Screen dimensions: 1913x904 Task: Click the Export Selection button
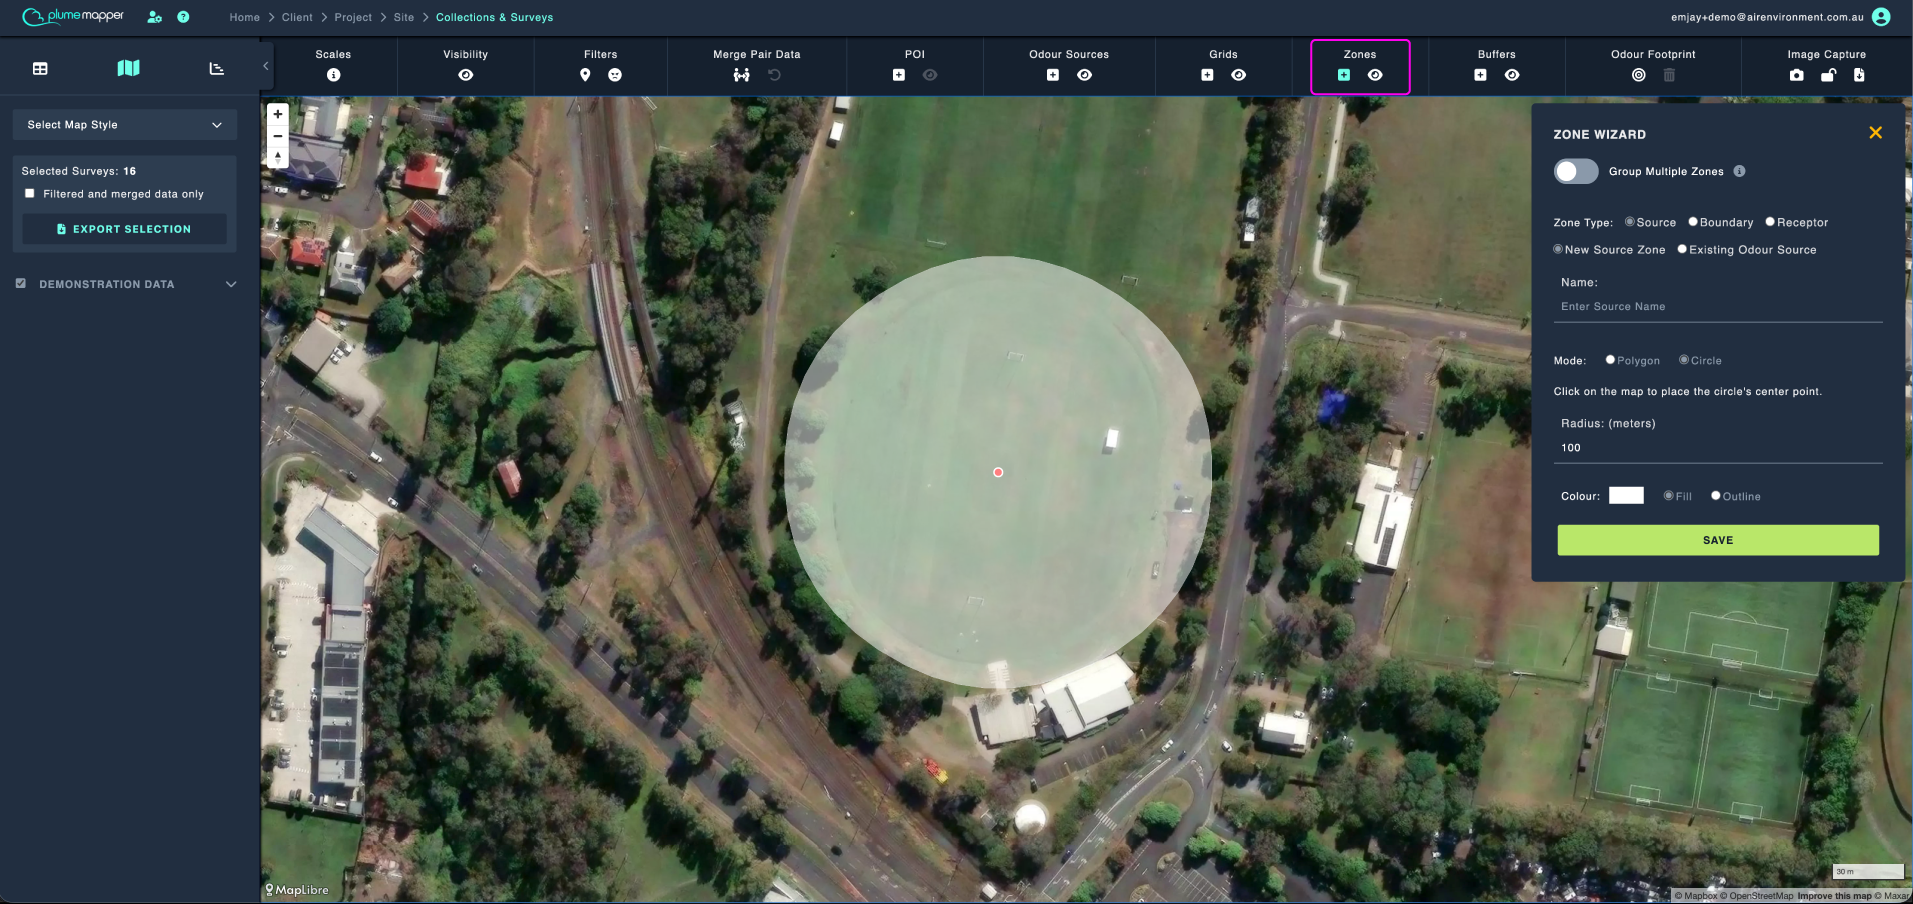(124, 229)
